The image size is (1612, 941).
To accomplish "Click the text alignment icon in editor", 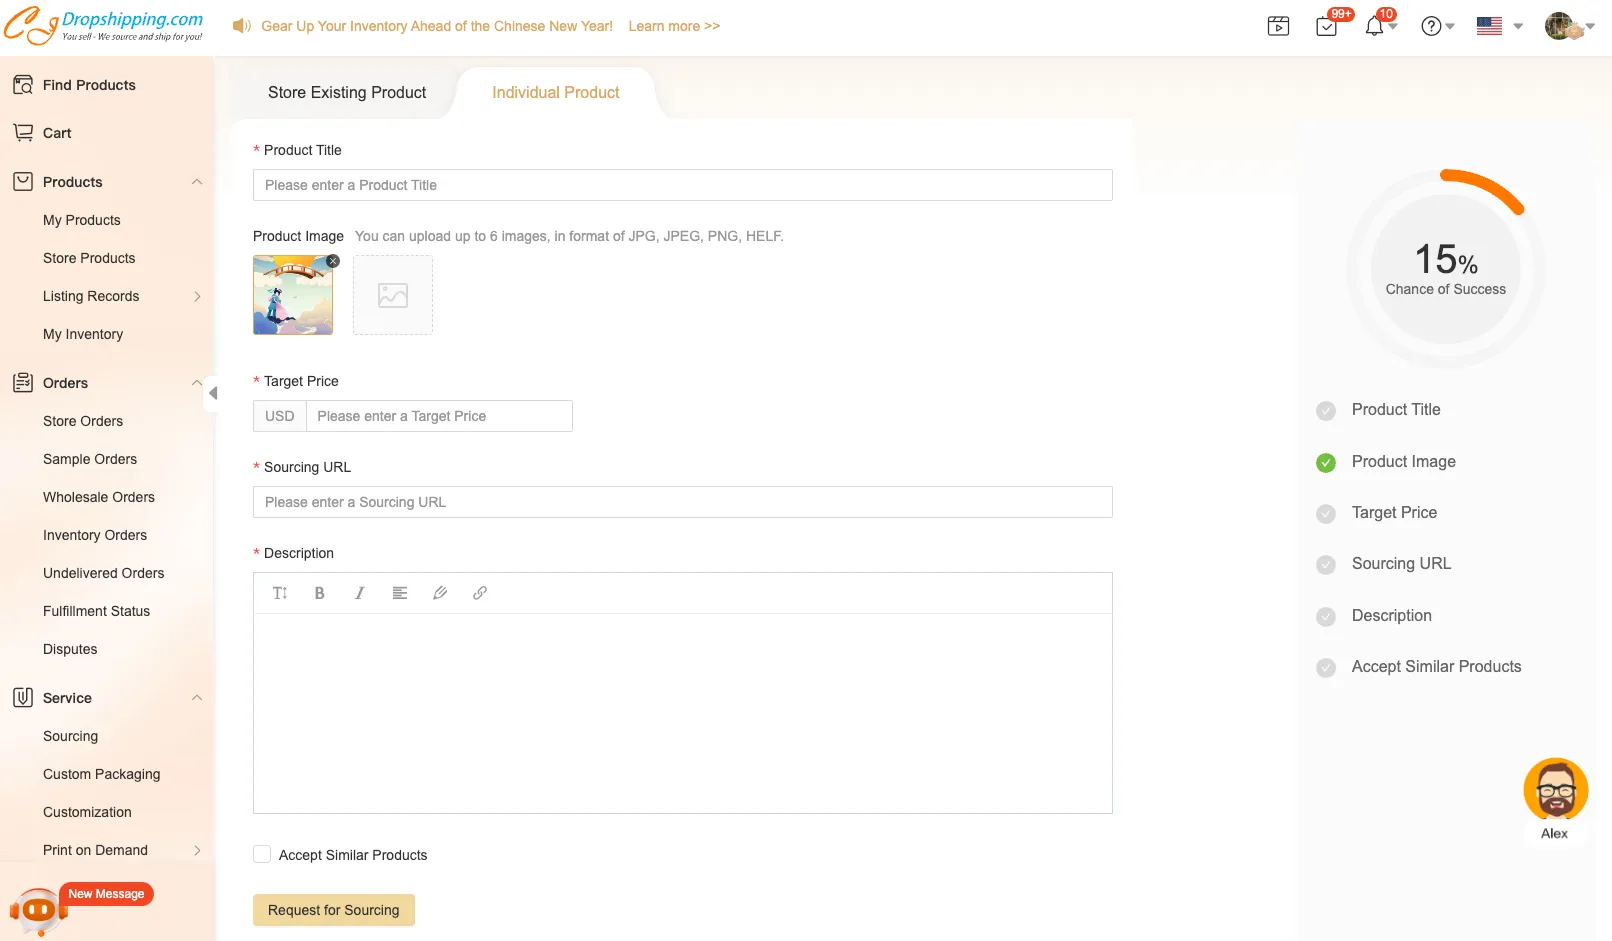I will [x=399, y=593].
